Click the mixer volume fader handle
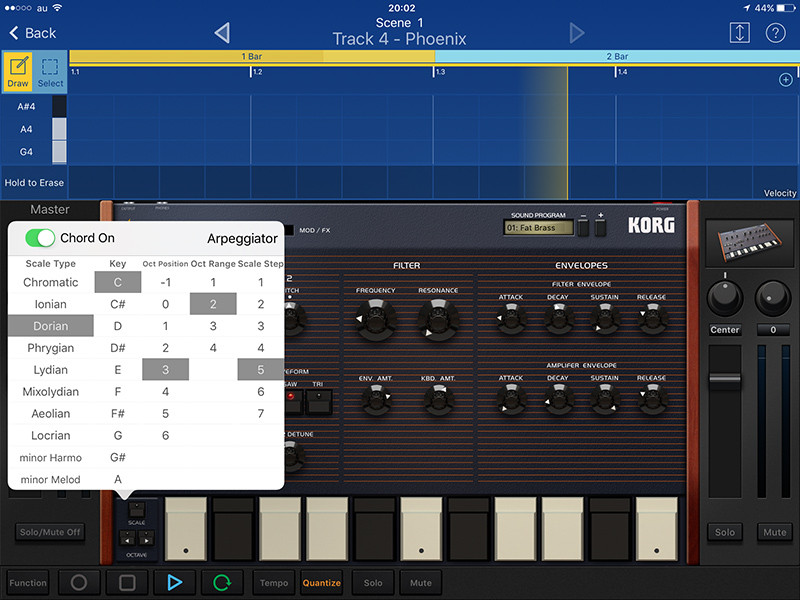The width and height of the screenshot is (800, 600). (724, 380)
